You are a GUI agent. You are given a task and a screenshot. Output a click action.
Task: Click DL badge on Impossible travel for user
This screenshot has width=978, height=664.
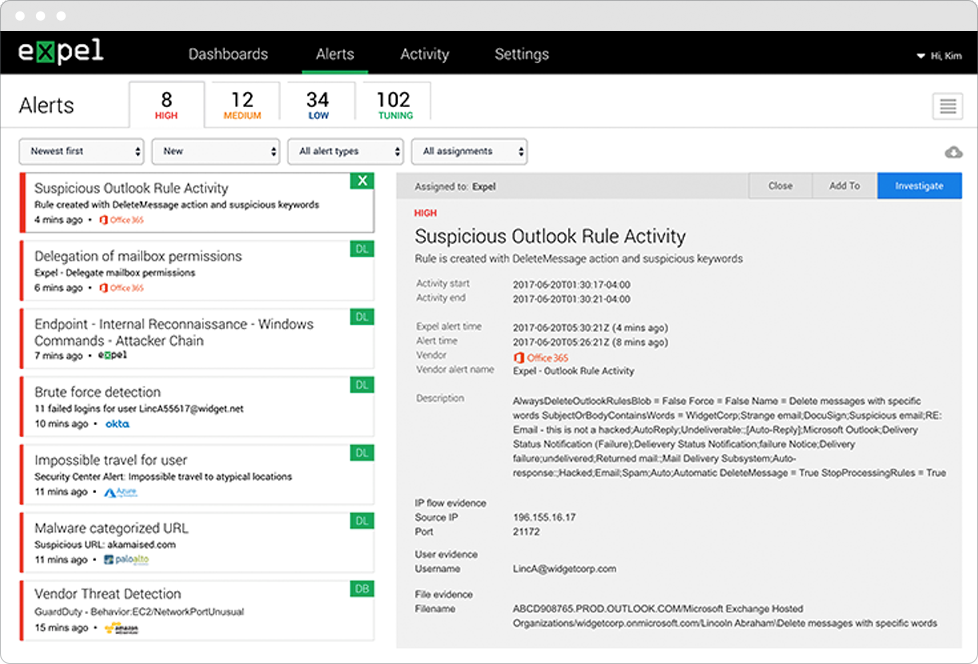coord(362,453)
